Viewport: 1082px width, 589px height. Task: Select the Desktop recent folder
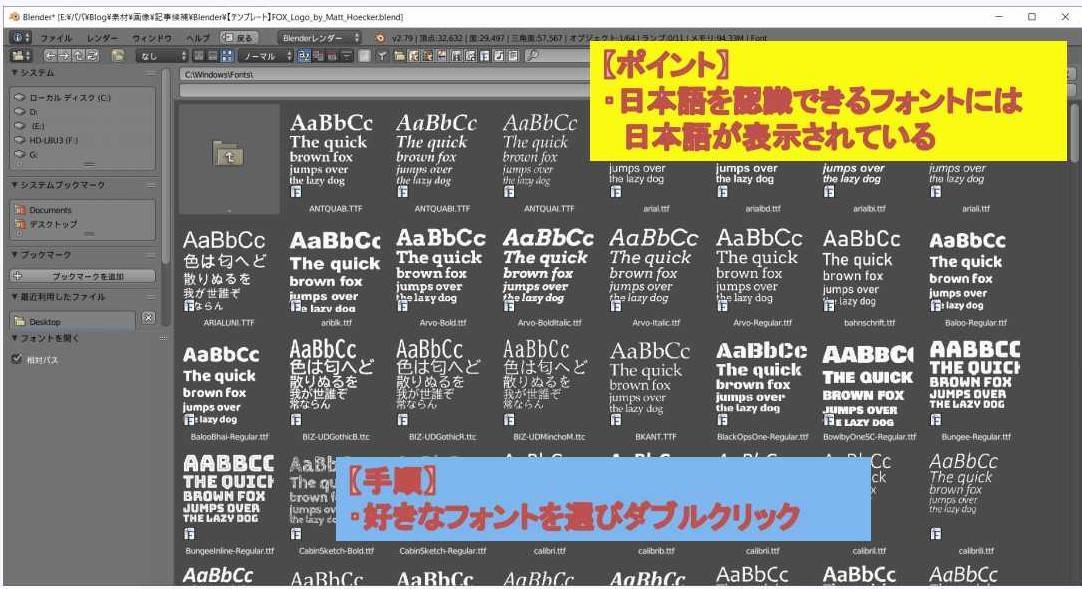(x=73, y=321)
